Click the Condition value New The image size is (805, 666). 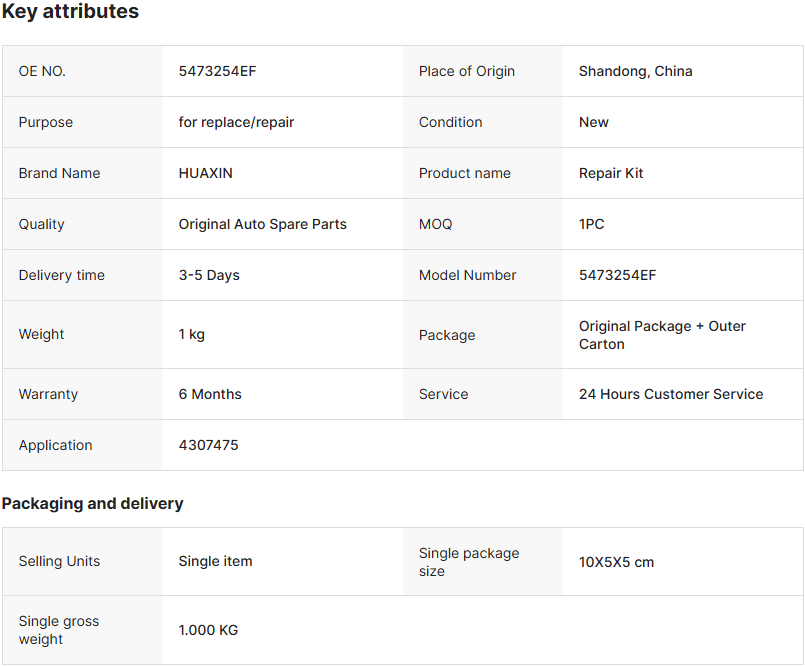pos(593,122)
